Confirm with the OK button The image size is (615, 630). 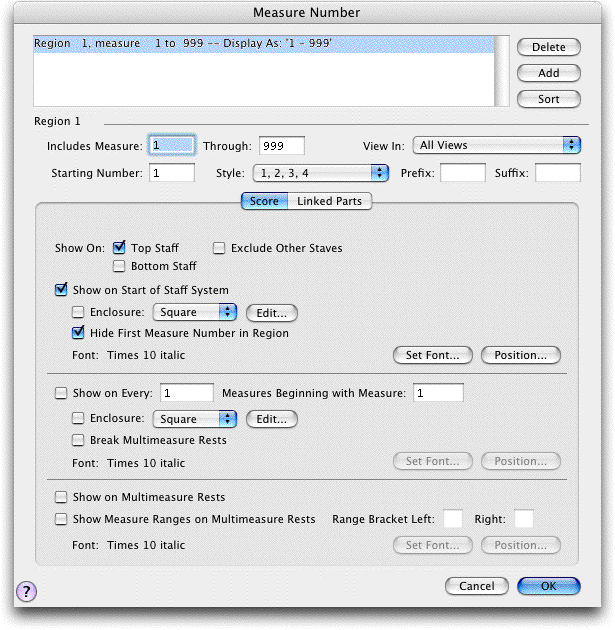549,586
